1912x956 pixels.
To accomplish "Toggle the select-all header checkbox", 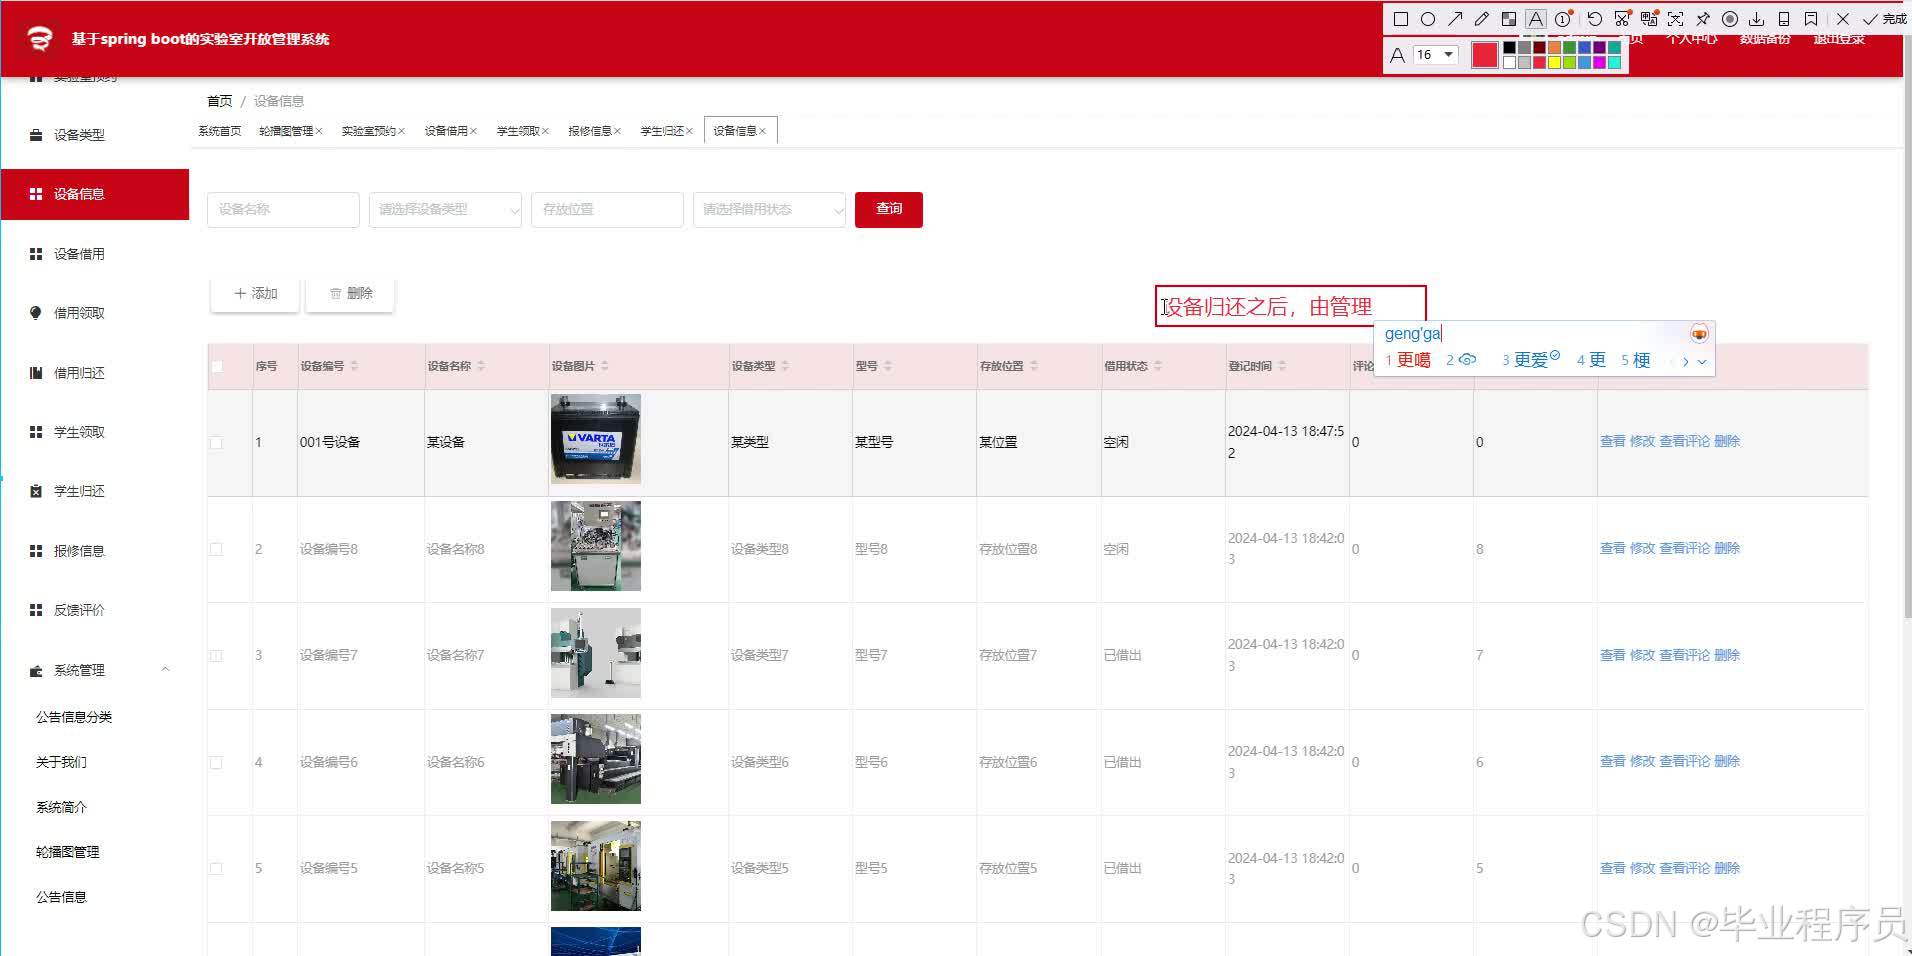I will (x=217, y=366).
